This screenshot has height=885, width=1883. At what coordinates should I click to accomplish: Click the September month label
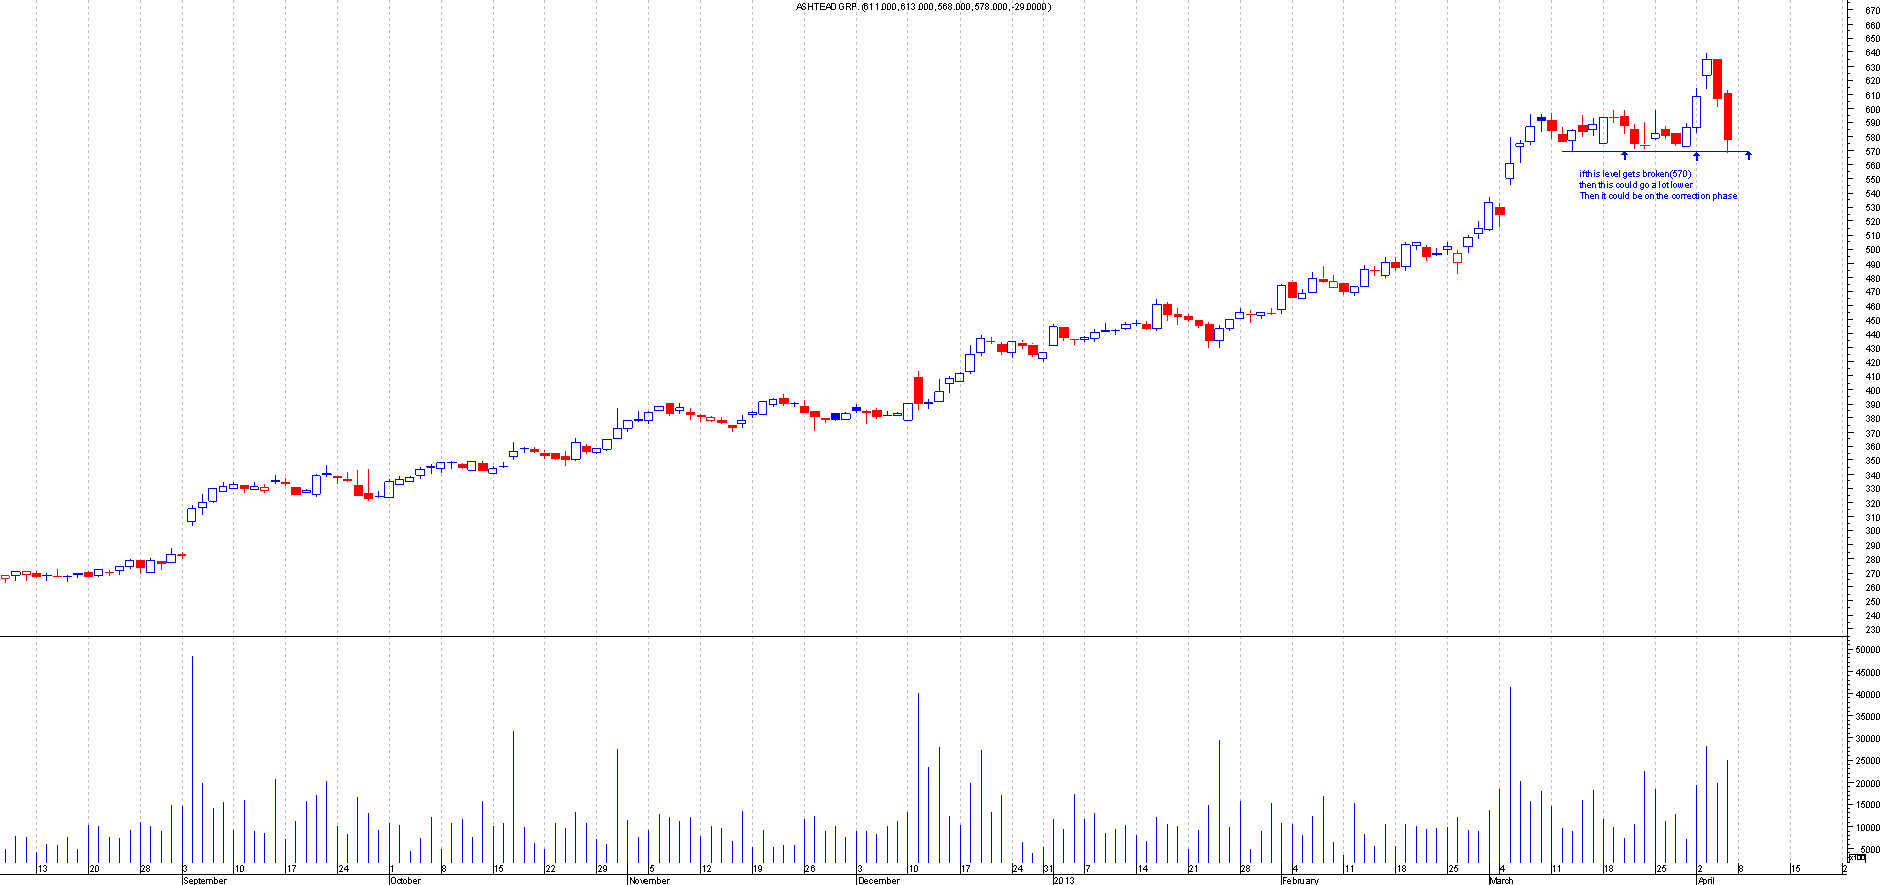click(x=205, y=880)
